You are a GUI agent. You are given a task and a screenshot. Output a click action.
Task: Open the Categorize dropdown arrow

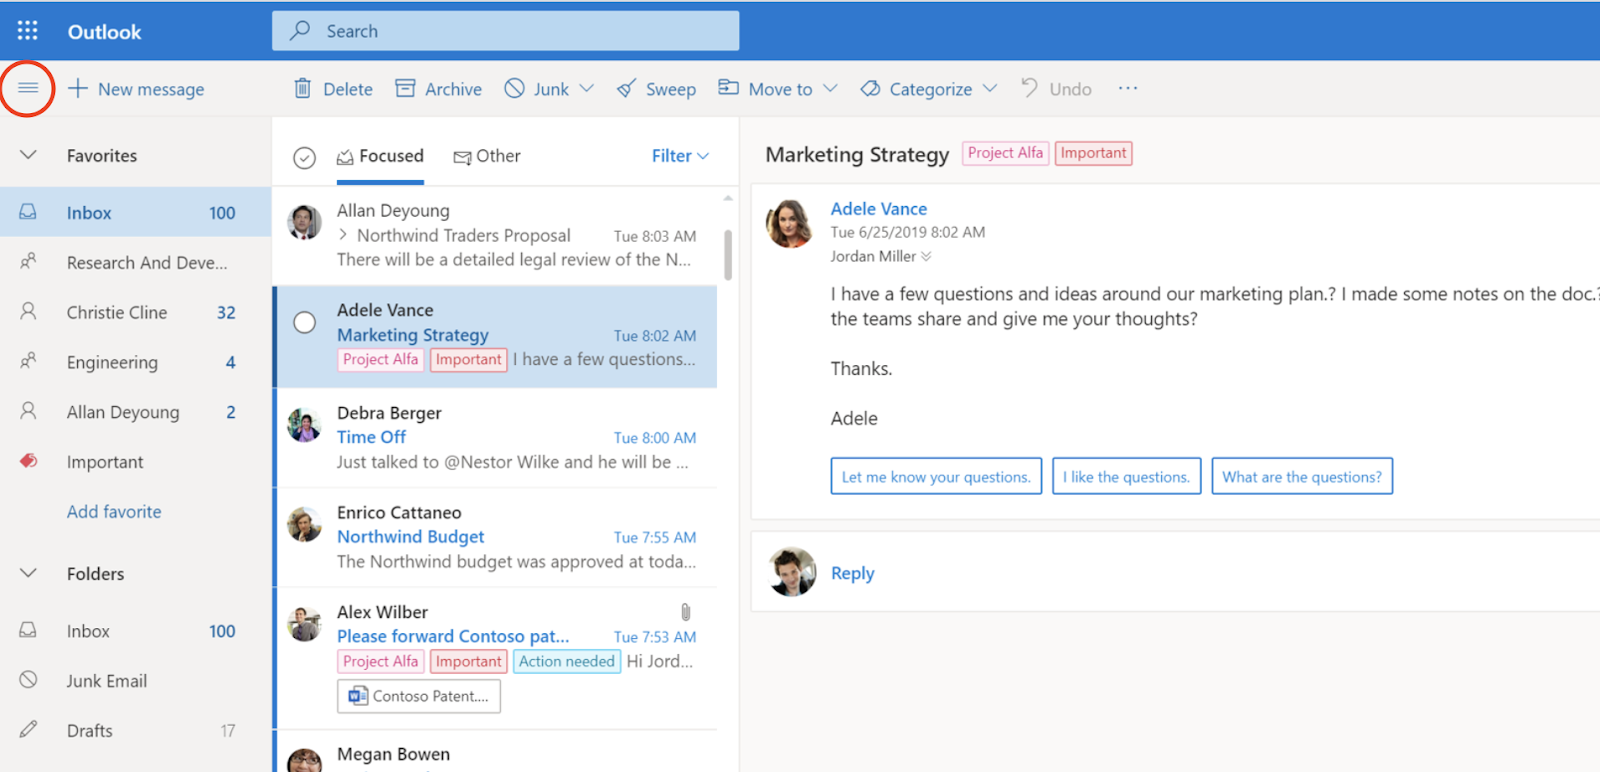tap(989, 88)
